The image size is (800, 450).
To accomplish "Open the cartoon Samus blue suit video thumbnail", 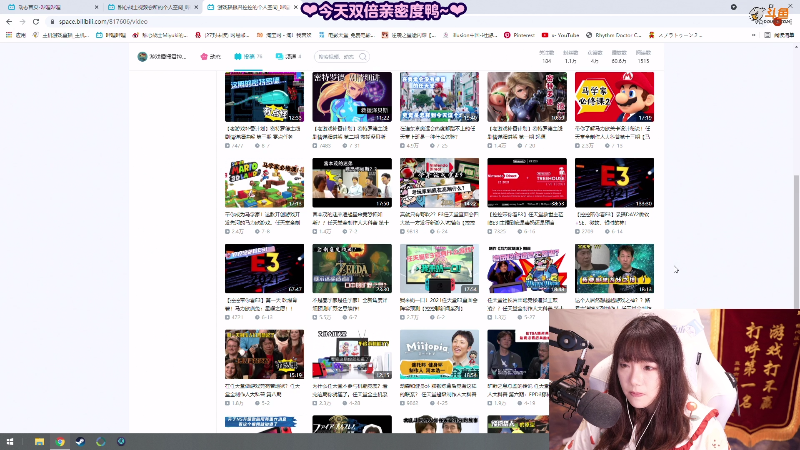I will (352, 97).
